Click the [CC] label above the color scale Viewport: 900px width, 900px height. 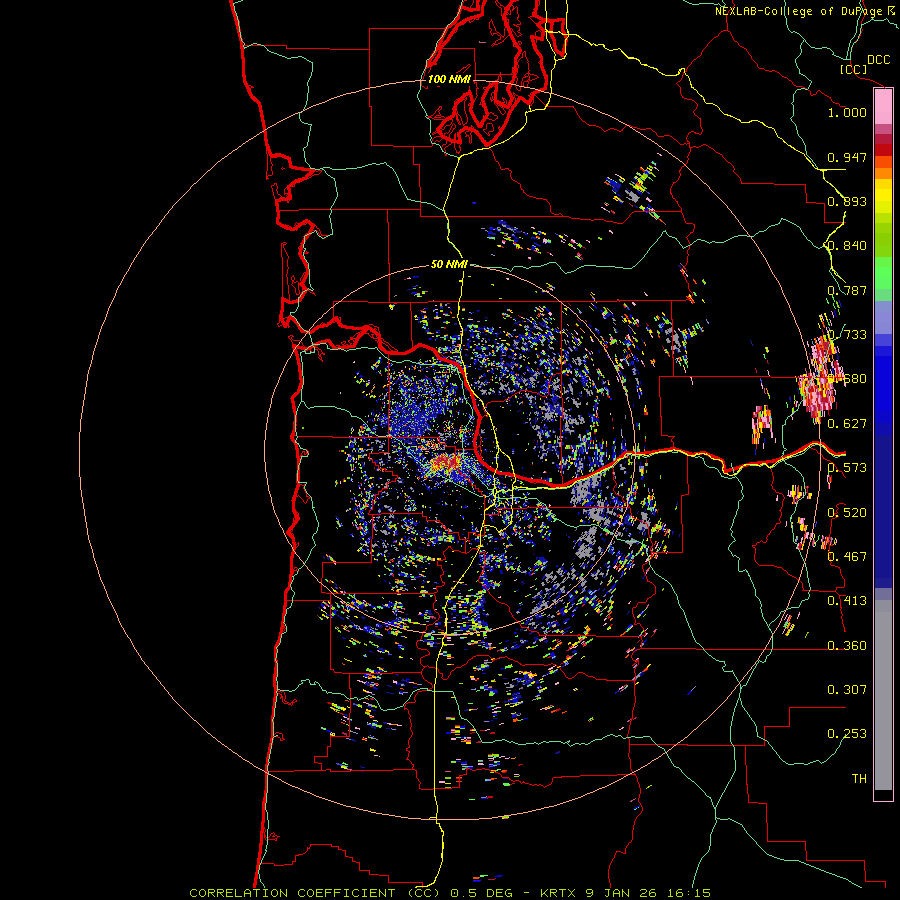(x=853, y=69)
